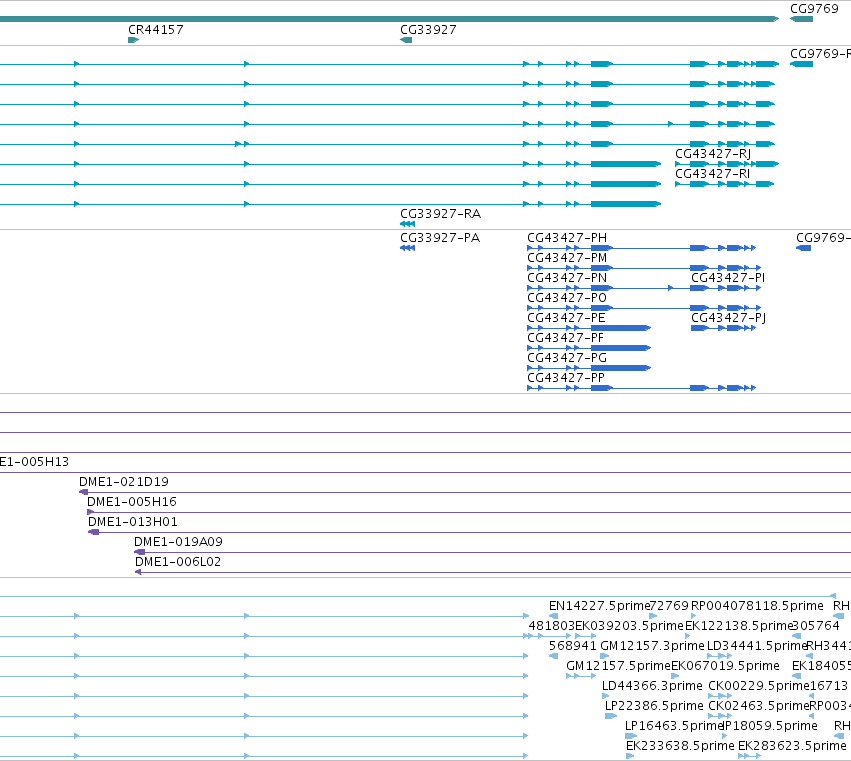Click the CG33927 gene label

428,30
